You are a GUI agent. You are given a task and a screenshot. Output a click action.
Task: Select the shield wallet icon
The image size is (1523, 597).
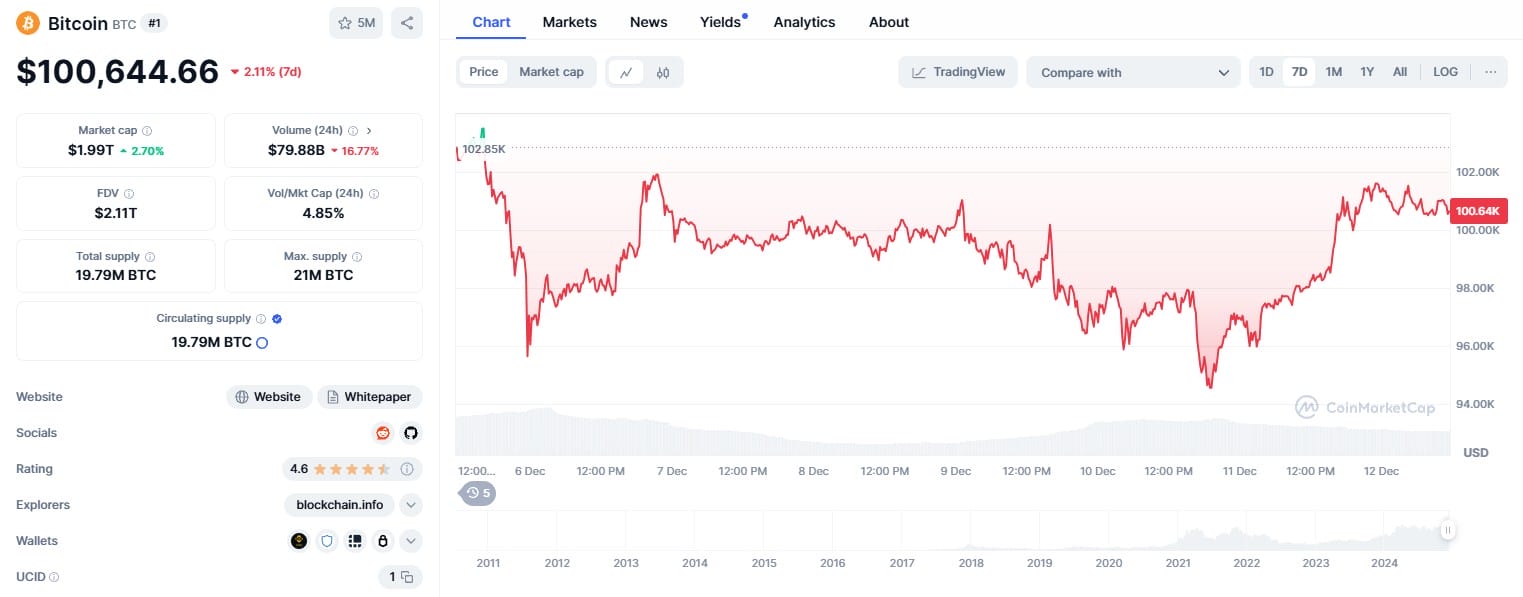(x=326, y=541)
